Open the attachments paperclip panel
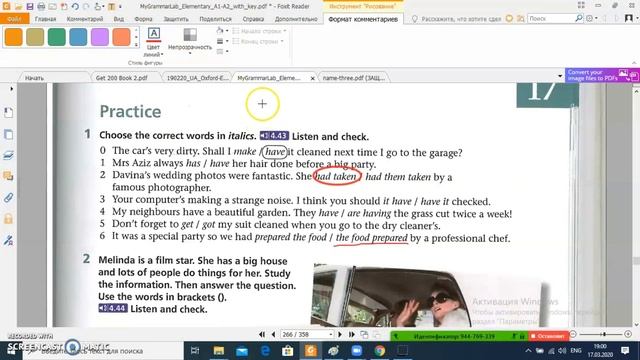 pos(8,198)
